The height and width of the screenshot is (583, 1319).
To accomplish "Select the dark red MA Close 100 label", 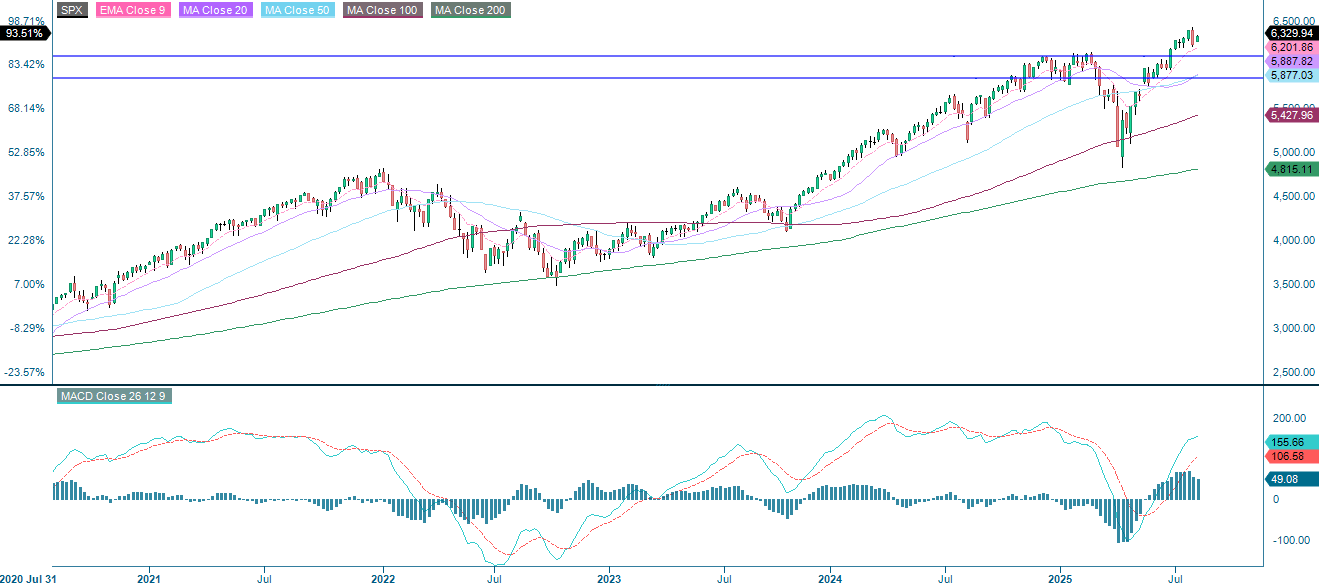I will pyautogui.click(x=381, y=10).
